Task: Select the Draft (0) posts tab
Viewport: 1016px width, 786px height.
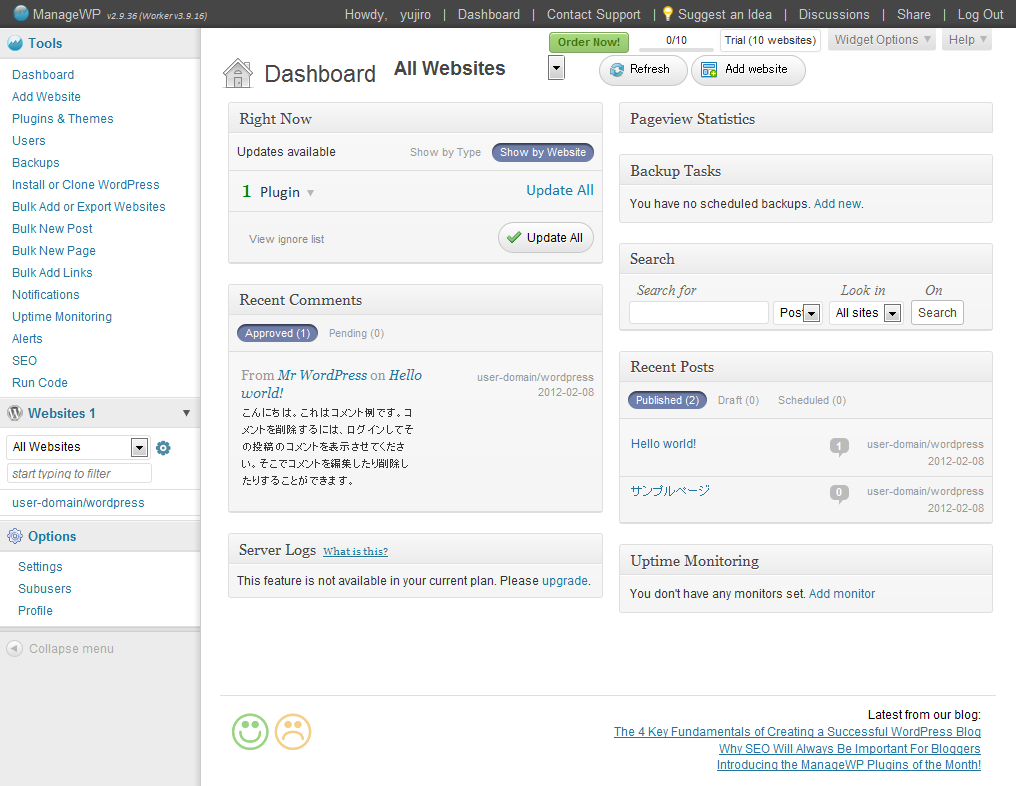Action: pos(738,400)
